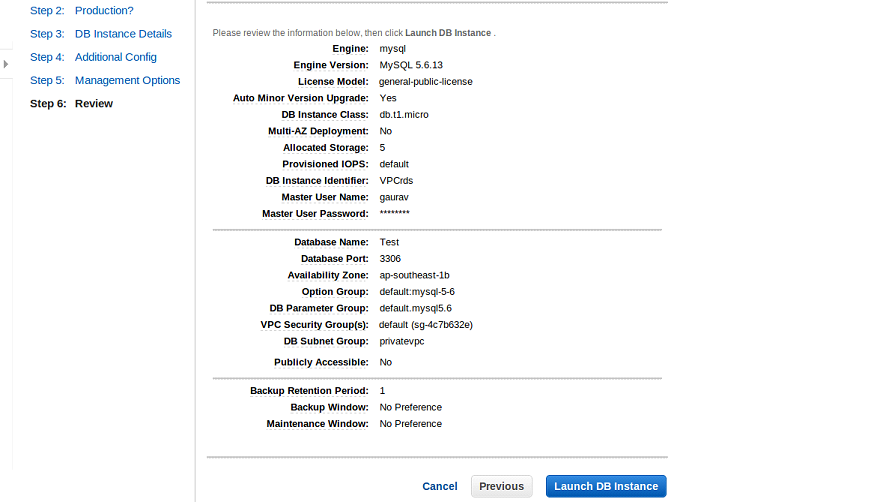Click the Maintenance Window label
The image size is (877, 502).
tap(317, 424)
